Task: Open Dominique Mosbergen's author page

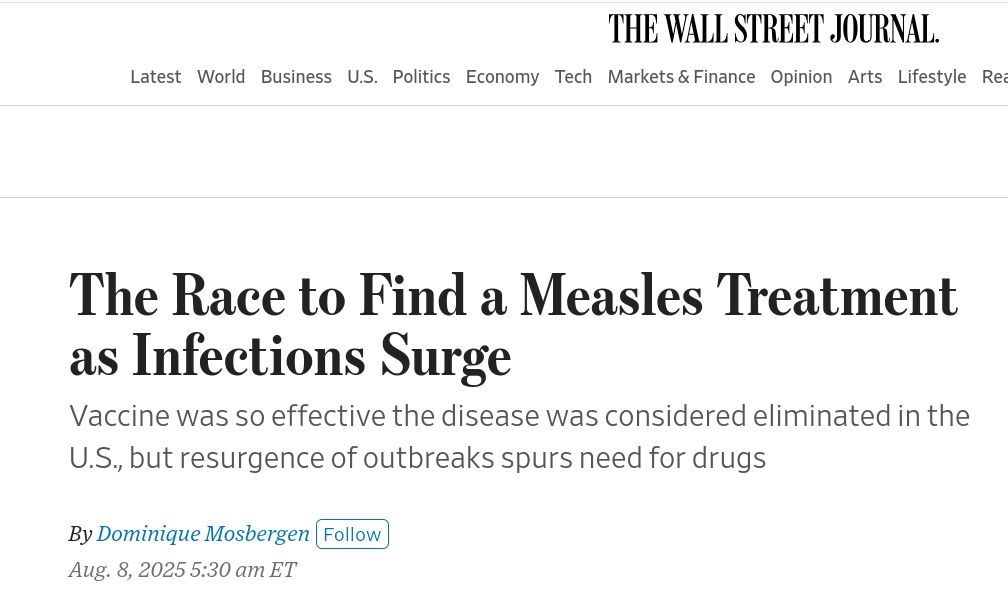Action: point(203,534)
